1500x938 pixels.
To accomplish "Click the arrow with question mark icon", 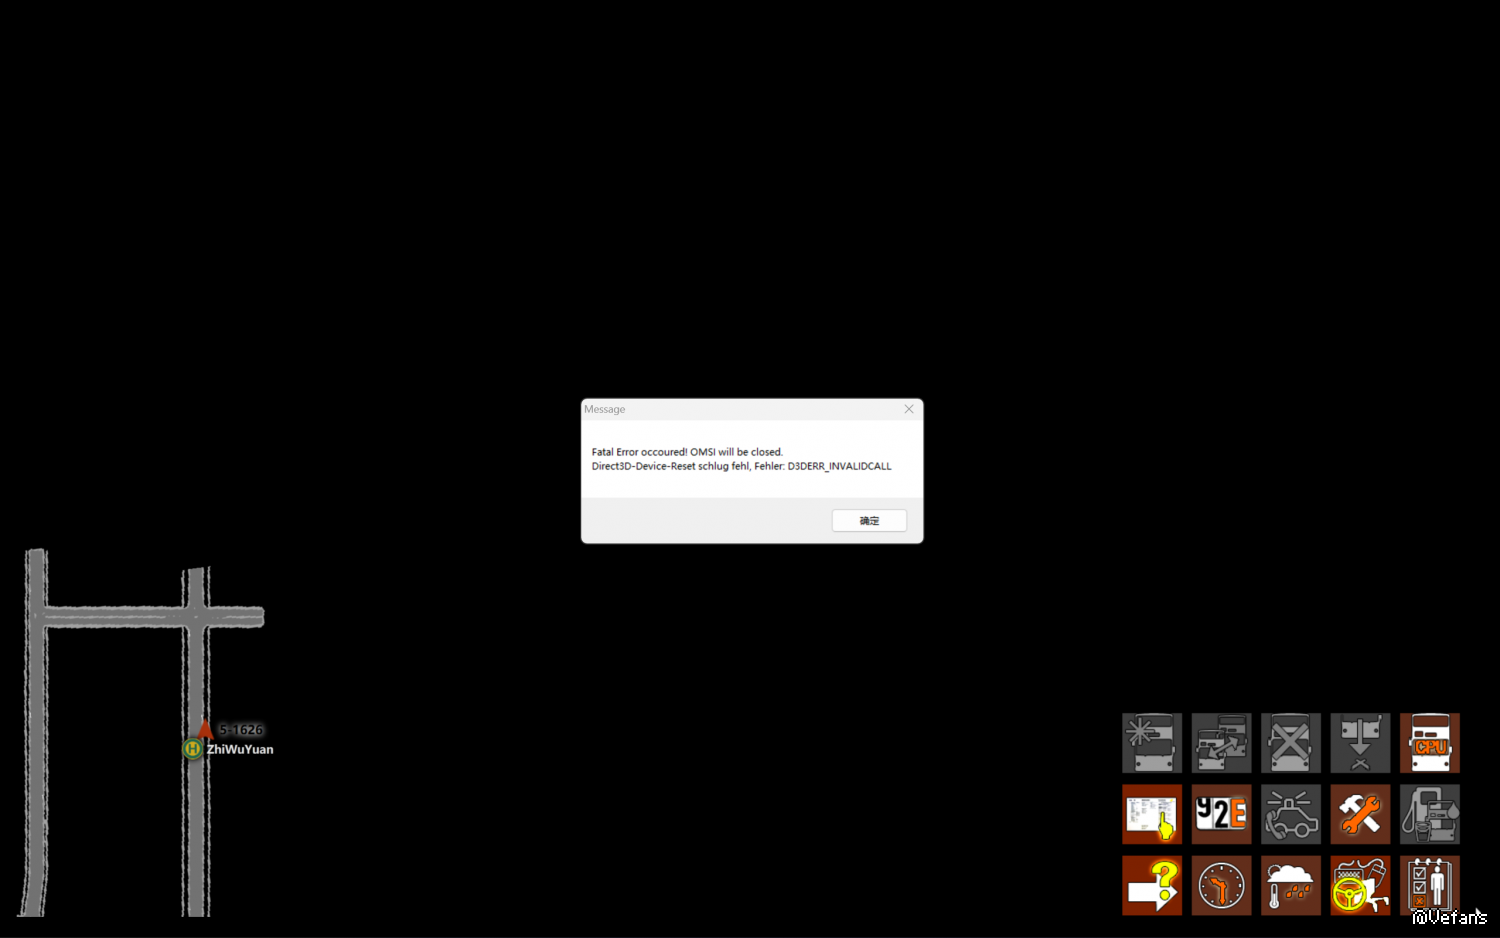I will [x=1152, y=885].
